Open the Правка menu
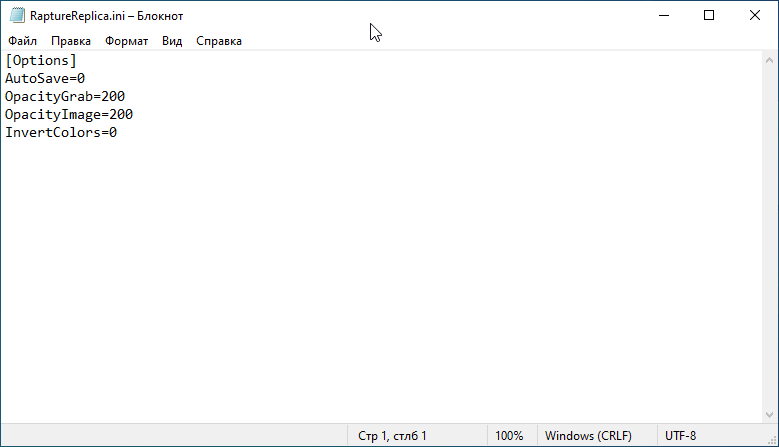 [x=71, y=41]
